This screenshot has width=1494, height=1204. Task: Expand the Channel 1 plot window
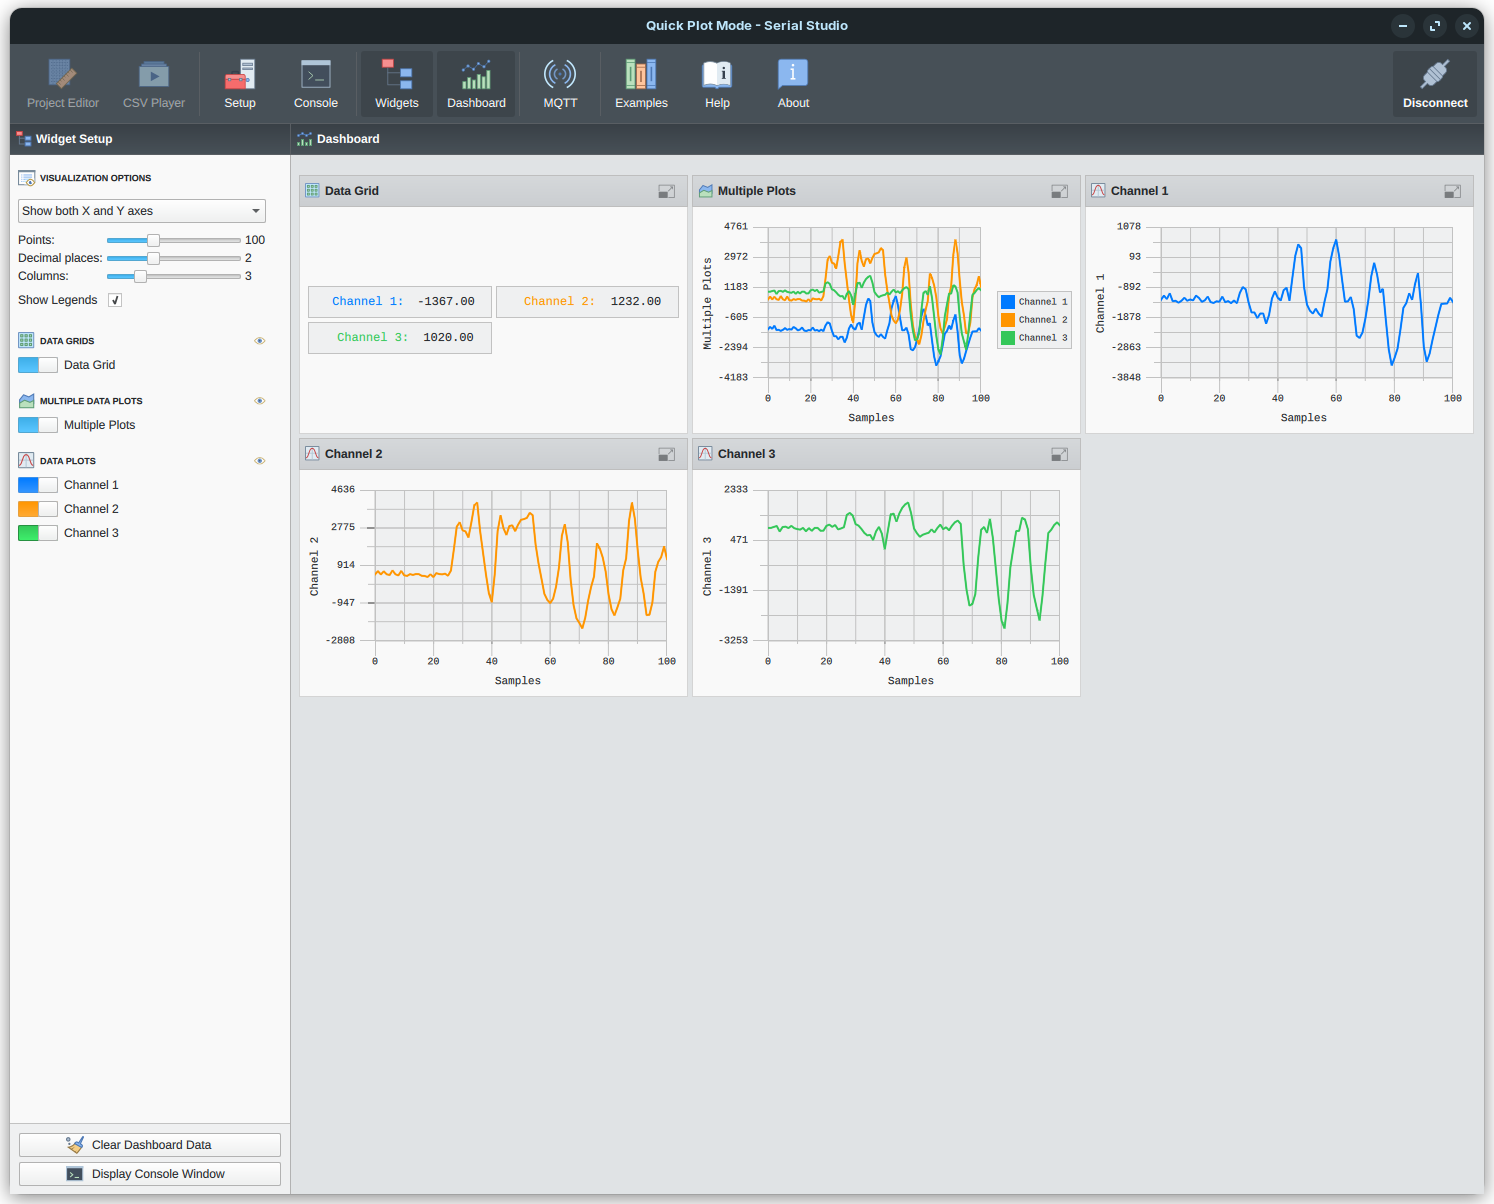1452,191
